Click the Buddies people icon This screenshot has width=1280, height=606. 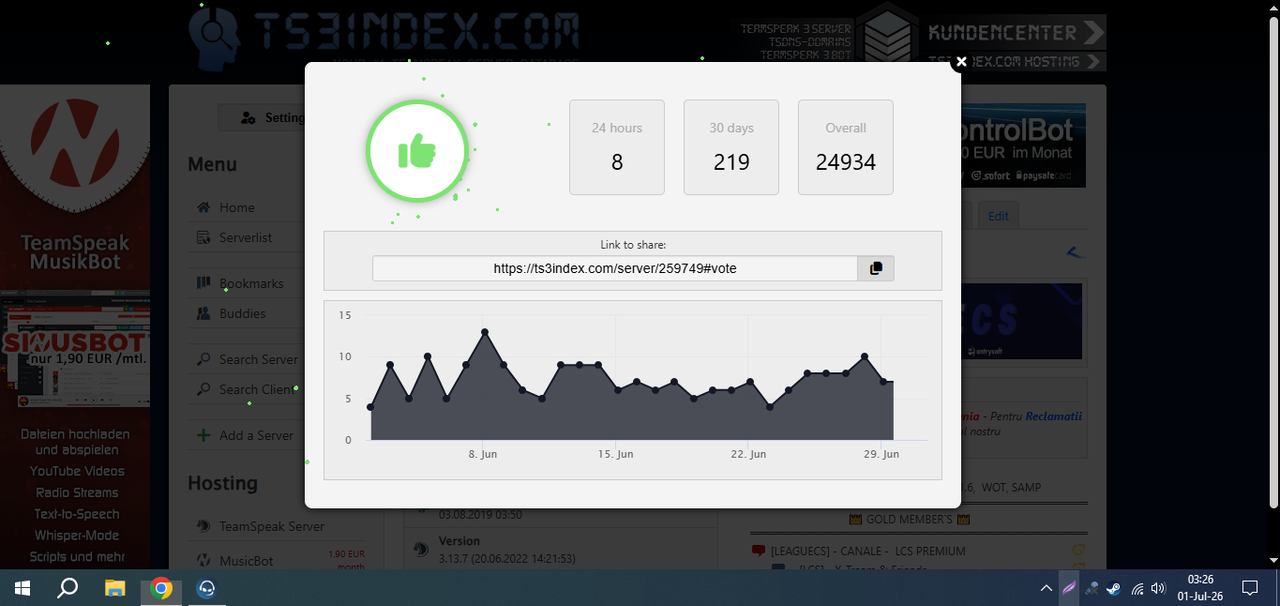[203, 313]
